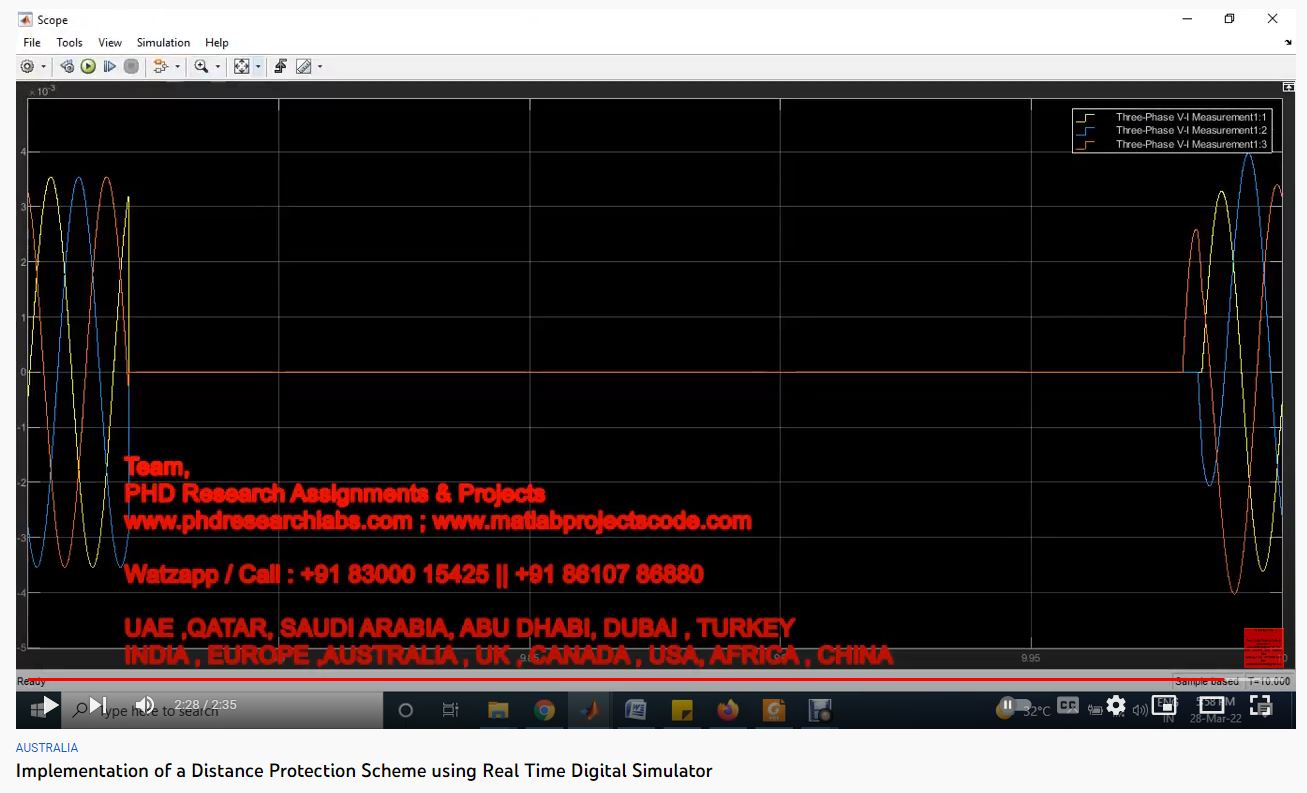Open Task View on the taskbar
The width and height of the screenshot is (1307, 793).
(451, 710)
